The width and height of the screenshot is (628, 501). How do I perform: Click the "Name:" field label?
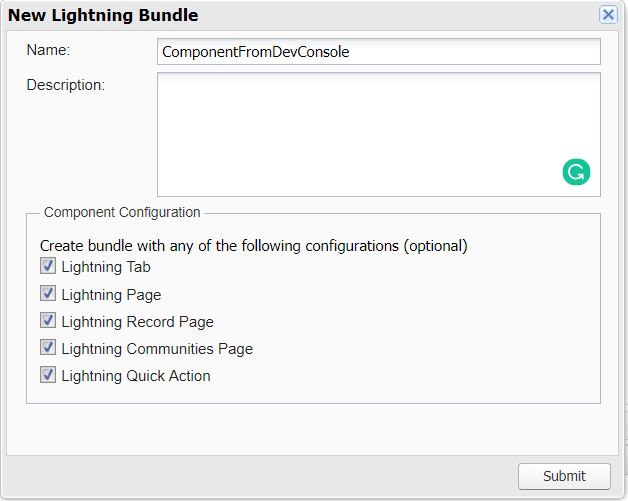pyautogui.click(x=47, y=50)
